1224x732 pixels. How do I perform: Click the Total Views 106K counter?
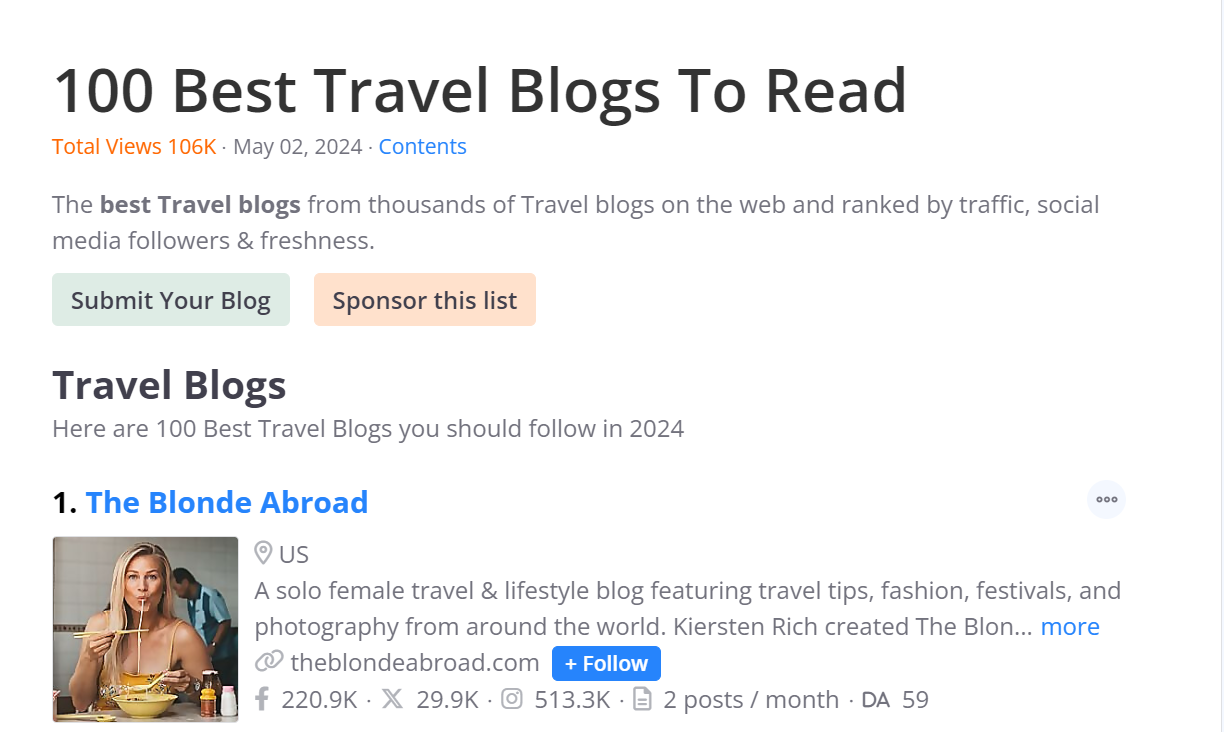(134, 146)
